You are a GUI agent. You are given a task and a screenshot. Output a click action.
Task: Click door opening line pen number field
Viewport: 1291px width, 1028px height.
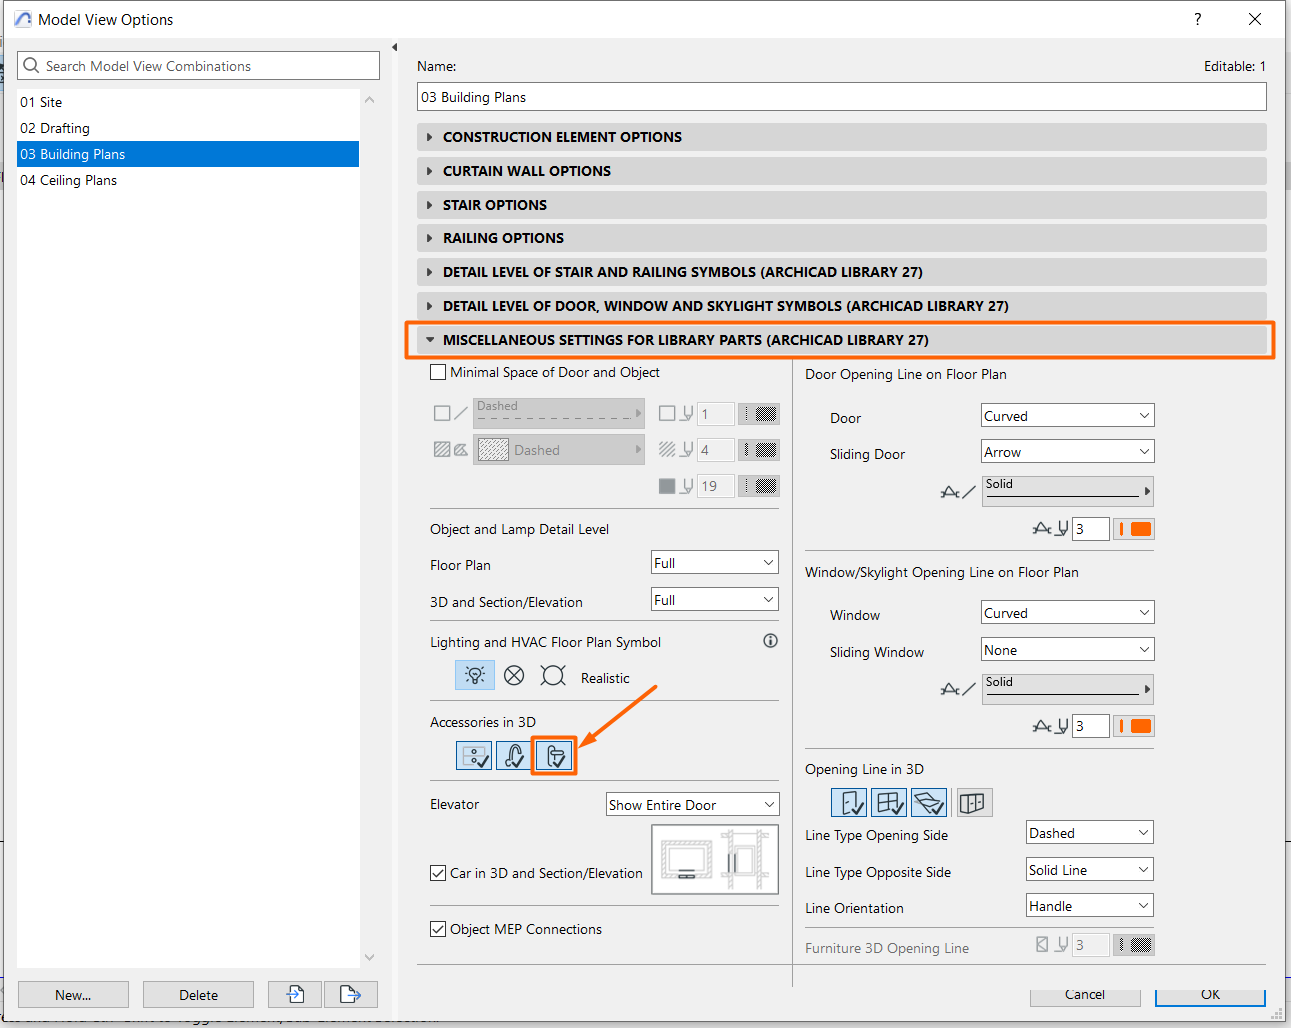pos(1091,529)
